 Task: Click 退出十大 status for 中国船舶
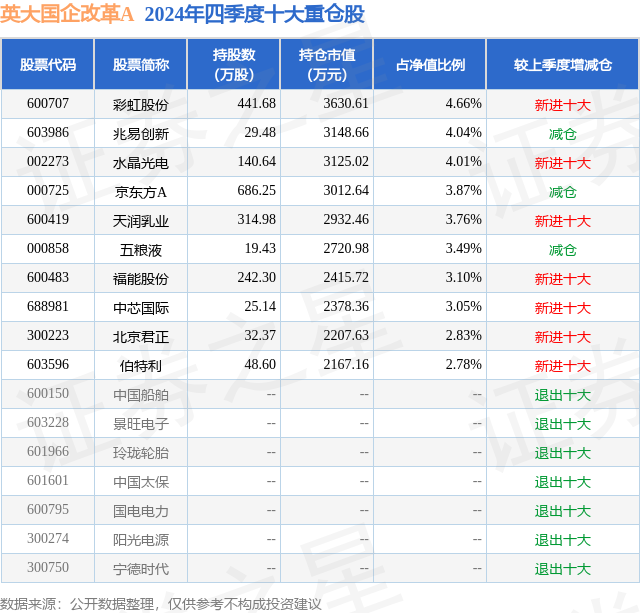[563, 395]
